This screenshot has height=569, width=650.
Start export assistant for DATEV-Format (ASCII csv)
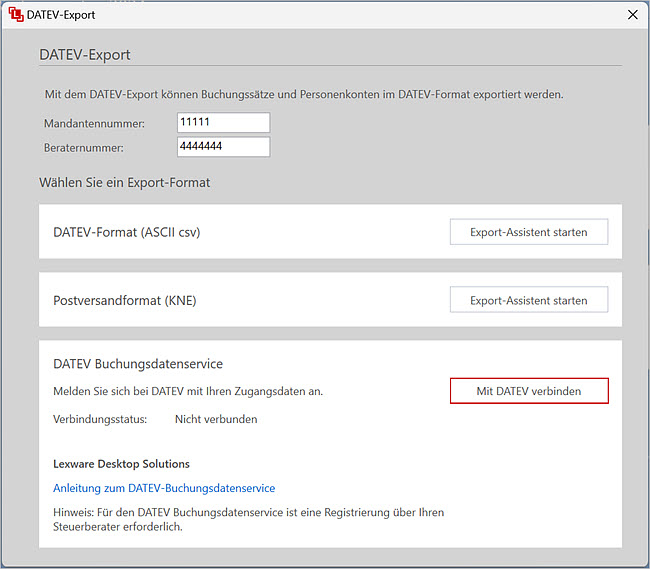coord(529,232)
